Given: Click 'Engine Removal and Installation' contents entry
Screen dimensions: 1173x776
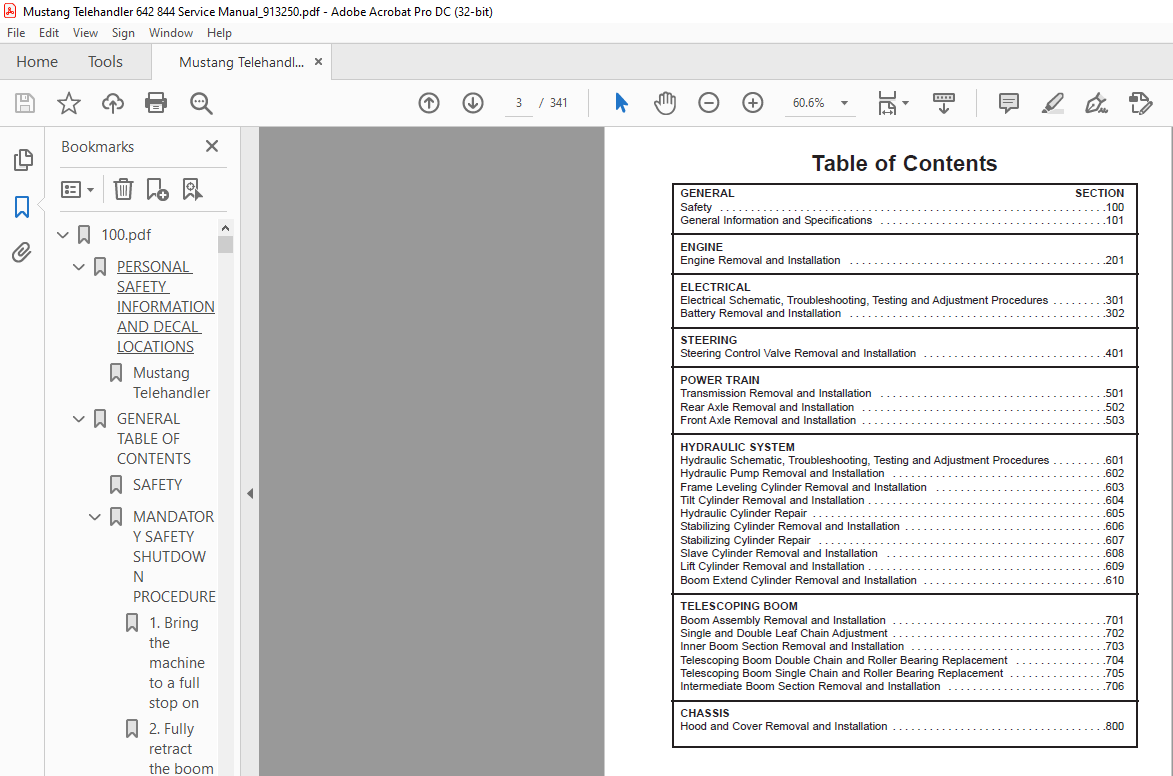Looking at the screenshot, I should click(x=760, y=260).
